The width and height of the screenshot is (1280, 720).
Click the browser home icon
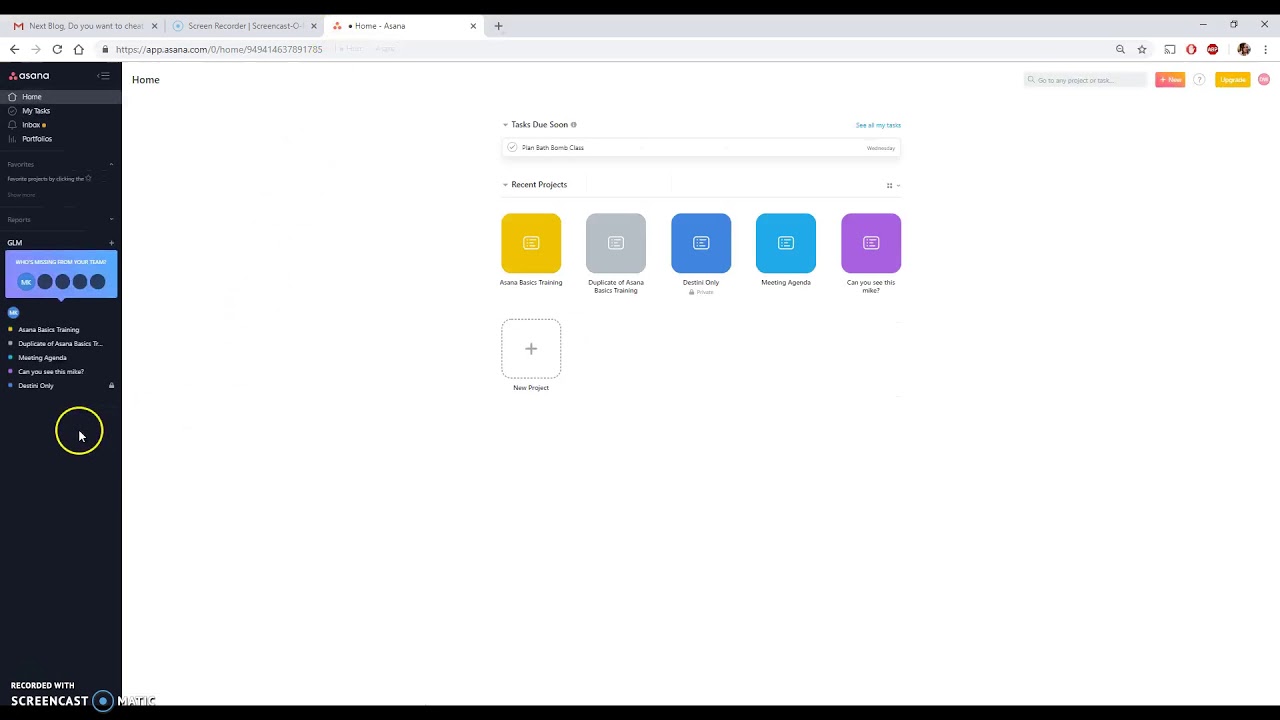click(78, 49)
